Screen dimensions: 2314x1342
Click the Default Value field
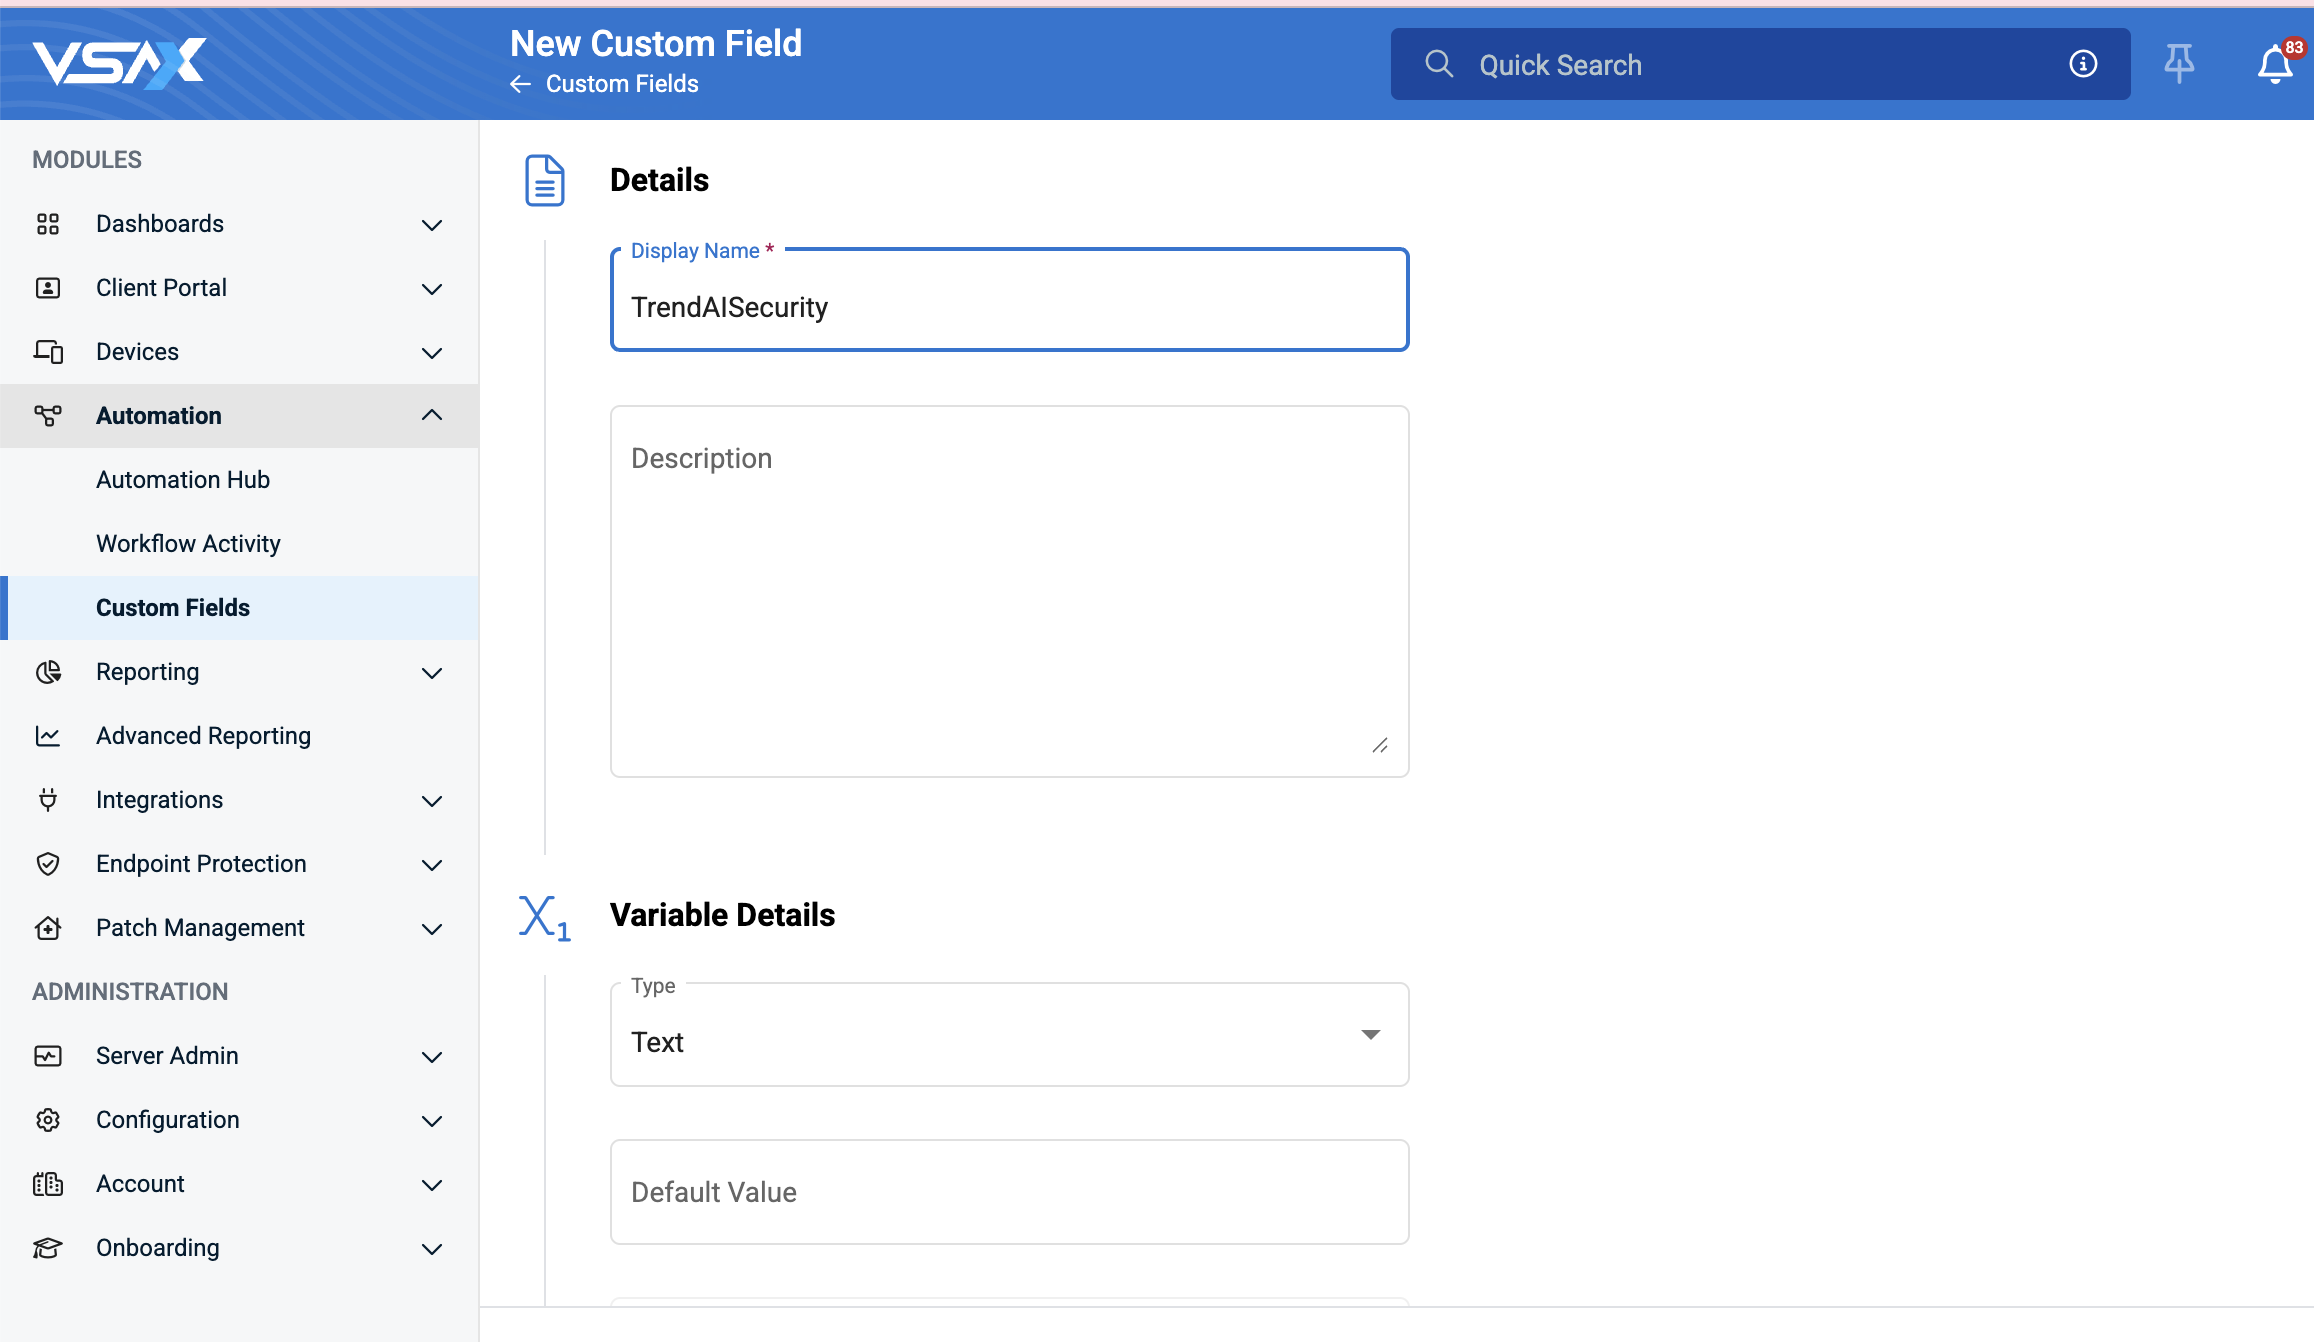pyautogui.click(x=1009, y=1192)
